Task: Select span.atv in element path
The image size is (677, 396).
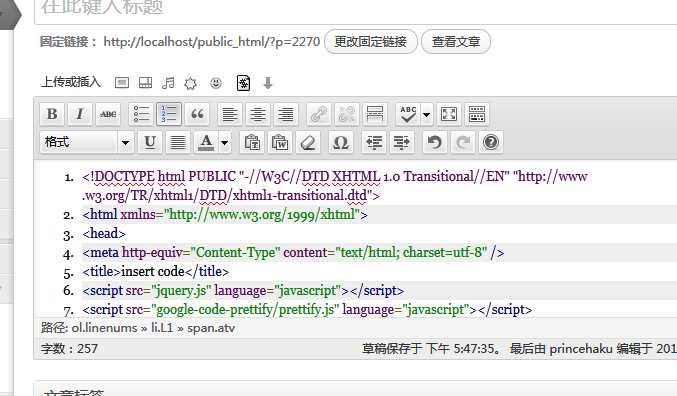Action: (211, 328)
